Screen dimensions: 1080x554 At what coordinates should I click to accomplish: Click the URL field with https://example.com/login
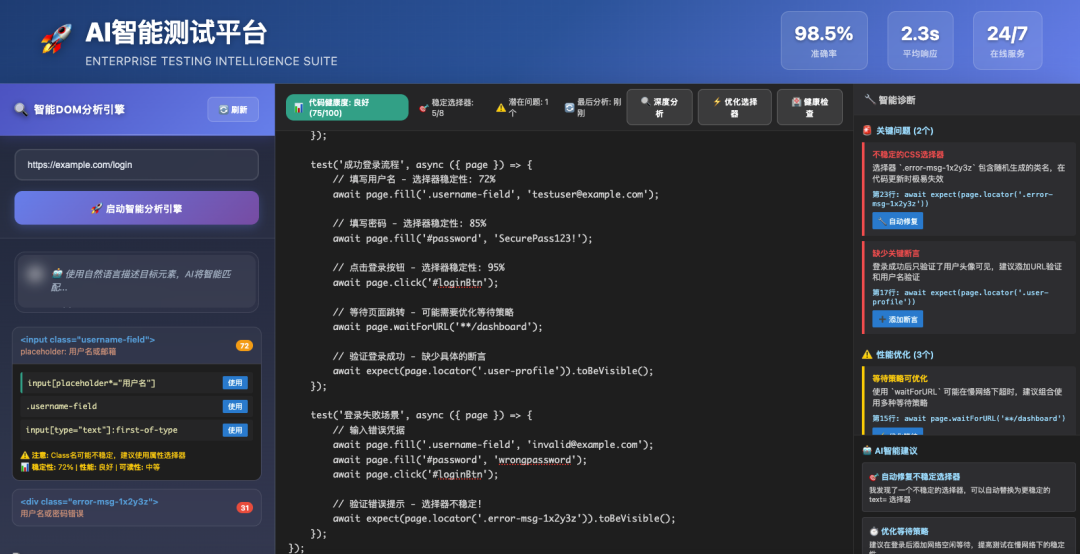click(x=136, y=165)
